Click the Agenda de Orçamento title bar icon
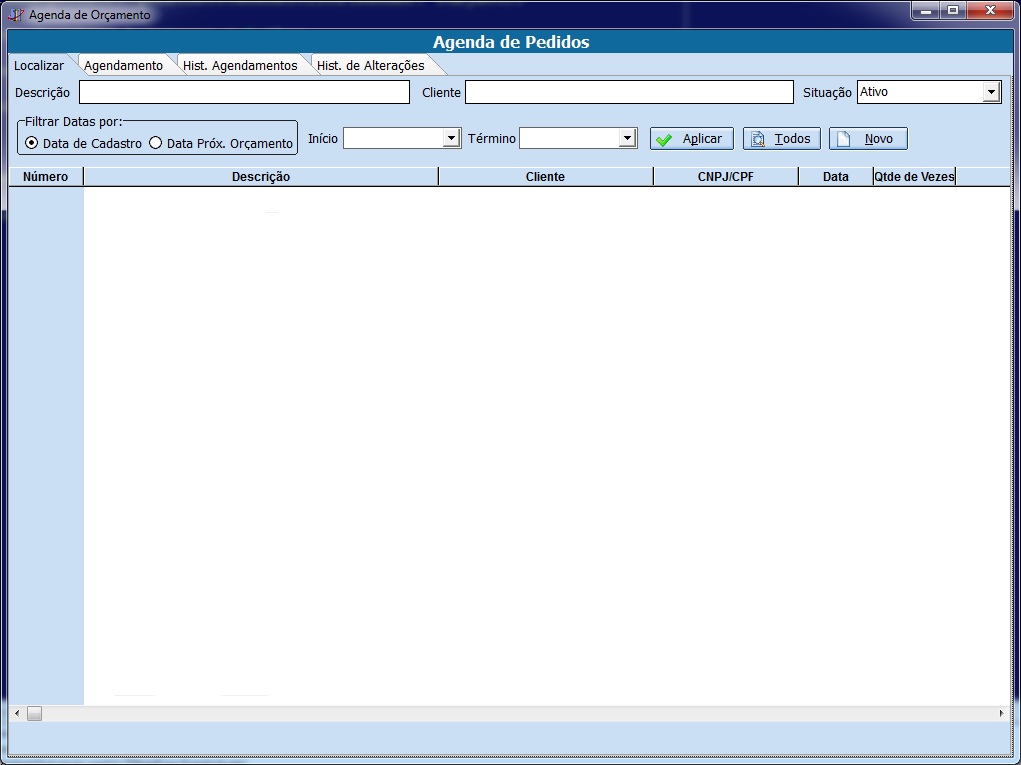Image resolution: width=1021 pixels, height=765 pixels. pos(16,14)
